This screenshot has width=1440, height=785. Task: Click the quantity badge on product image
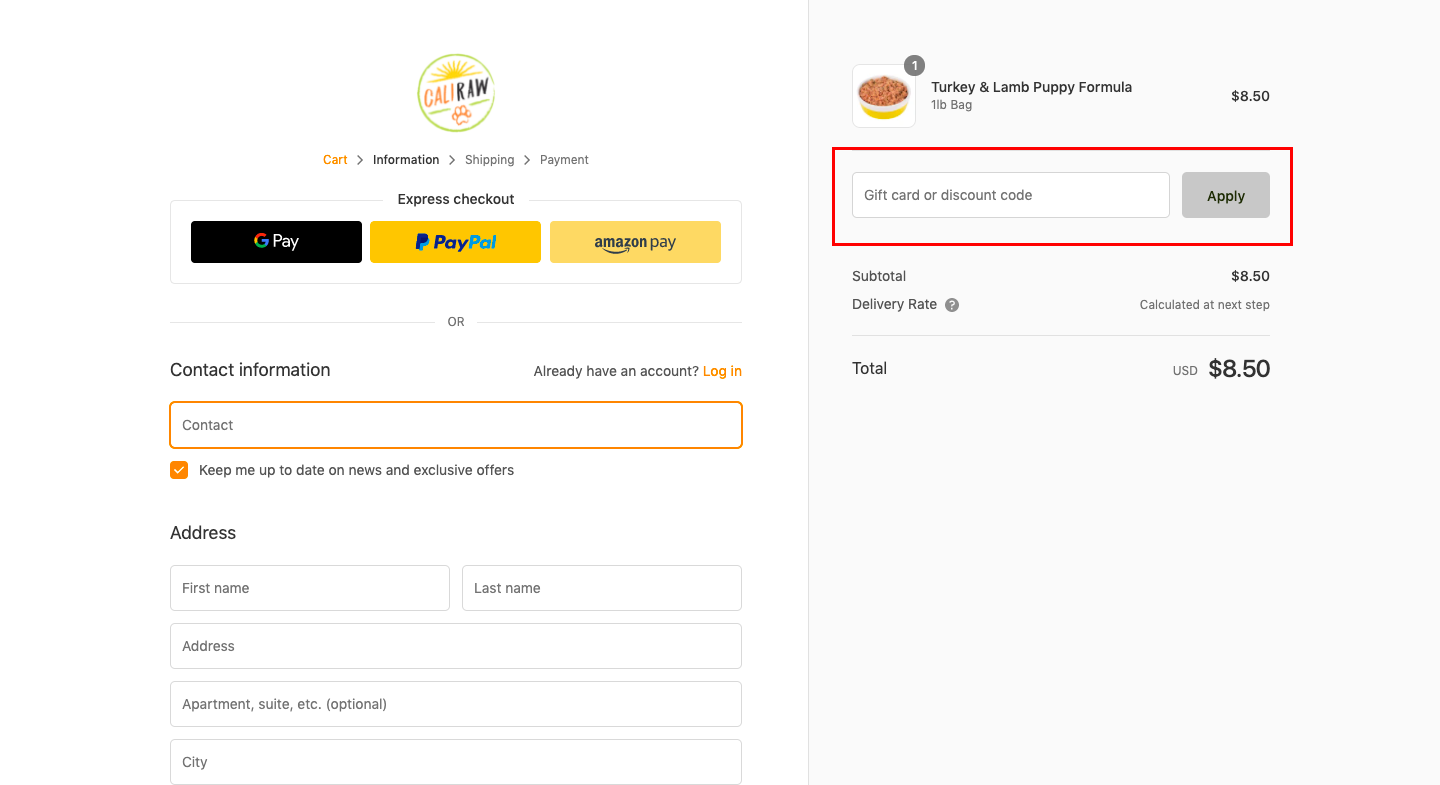point(914,66)
